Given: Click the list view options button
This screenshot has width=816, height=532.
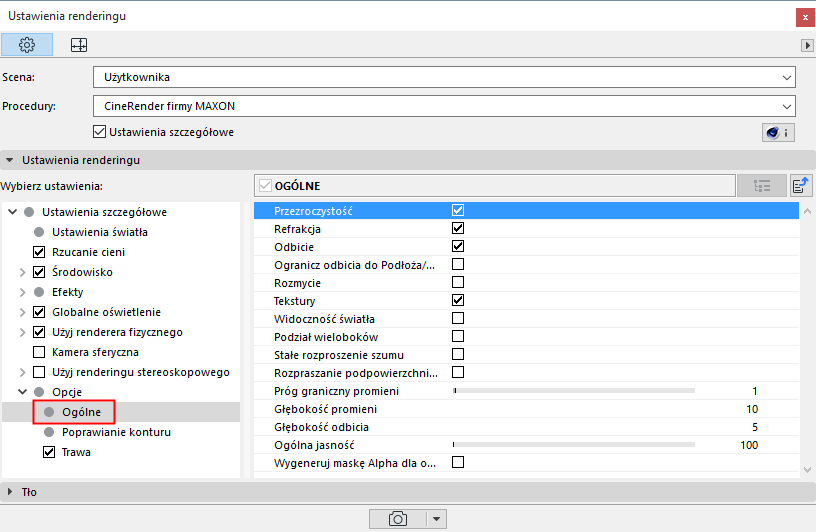Looking at the screenshot, I should 762,186.
